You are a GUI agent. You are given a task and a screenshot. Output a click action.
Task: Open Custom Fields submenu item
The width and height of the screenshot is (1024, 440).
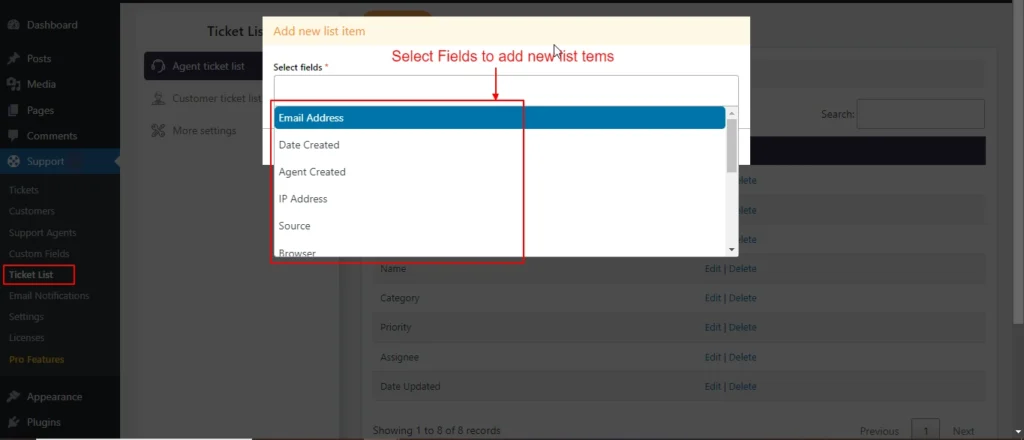(x=39, y=253)
